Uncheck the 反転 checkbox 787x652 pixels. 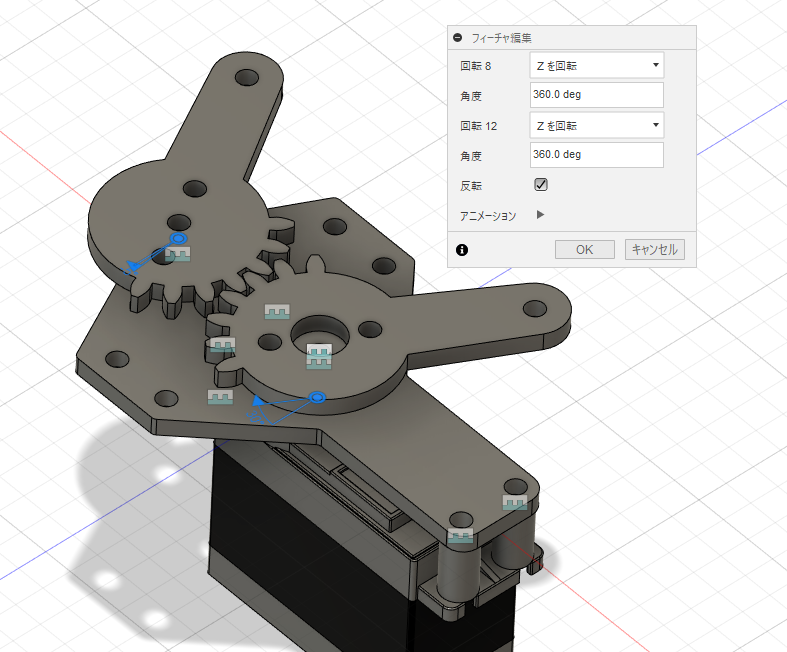pyautogui.click(x=541, y=185)
